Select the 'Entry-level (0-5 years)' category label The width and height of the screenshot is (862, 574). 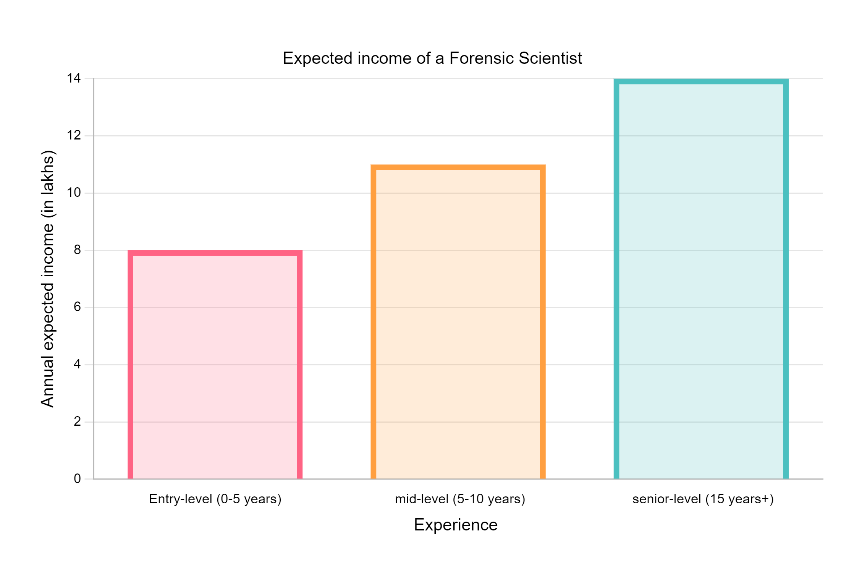pyautogui.click(x=215, y=498)
